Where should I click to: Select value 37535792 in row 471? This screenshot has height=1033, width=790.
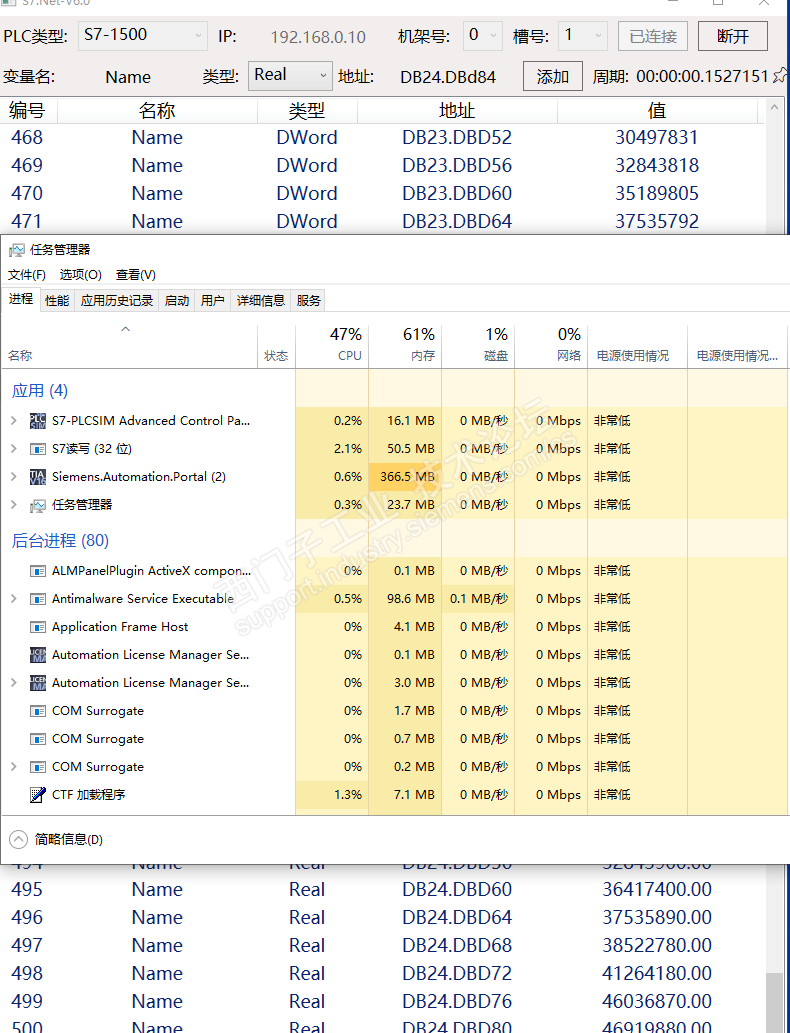pos(657,221)
